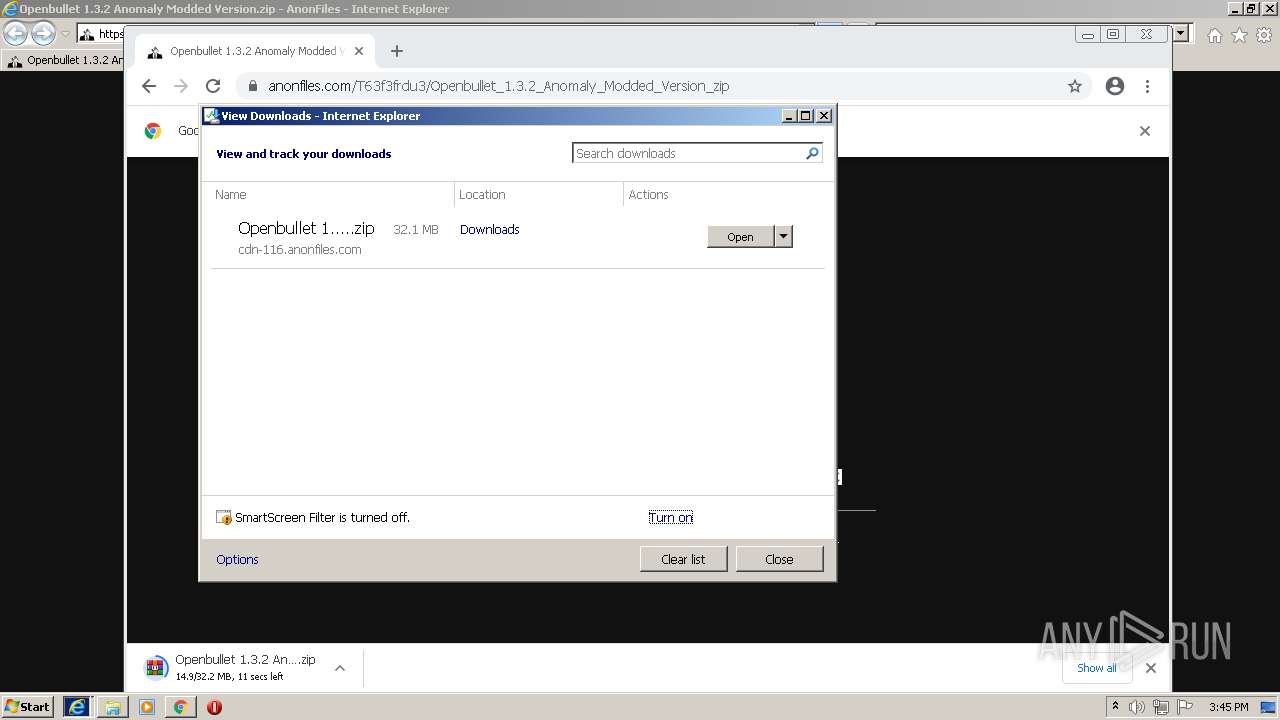Open Windows Explorer folder on taskbar
The height and width of the screenshot is (720, 1280).
tap(113, 707)
